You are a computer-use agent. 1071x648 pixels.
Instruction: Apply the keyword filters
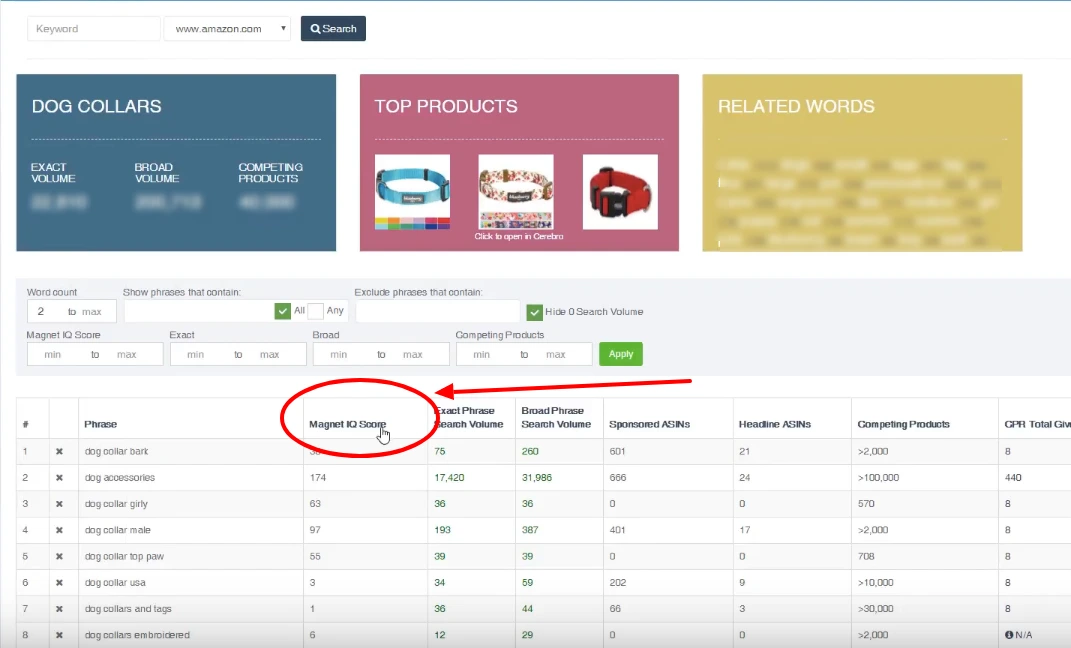pos(621,353)
